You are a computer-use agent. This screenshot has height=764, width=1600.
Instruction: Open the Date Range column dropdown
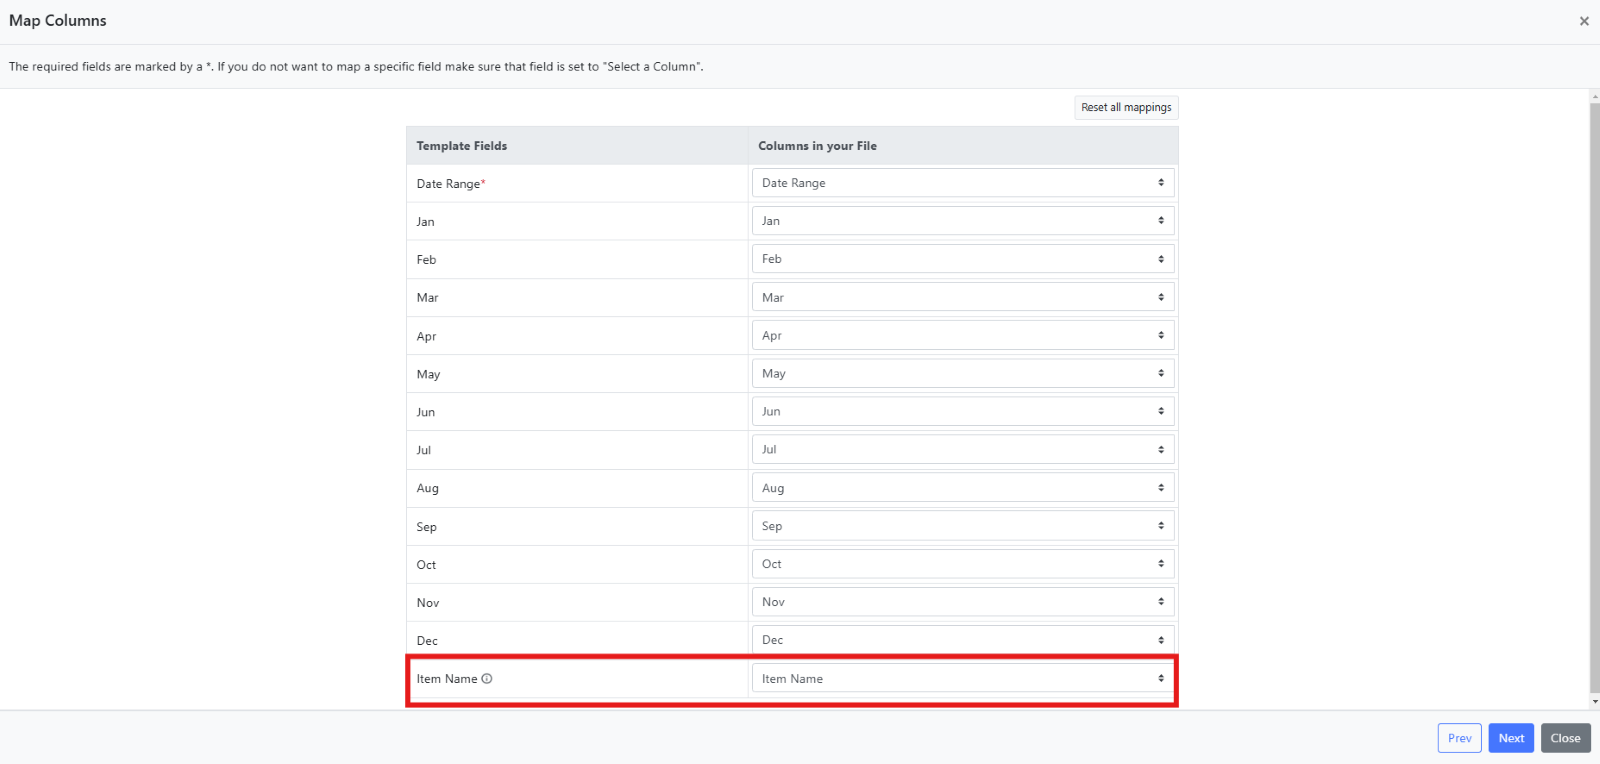tap(963, 183)
